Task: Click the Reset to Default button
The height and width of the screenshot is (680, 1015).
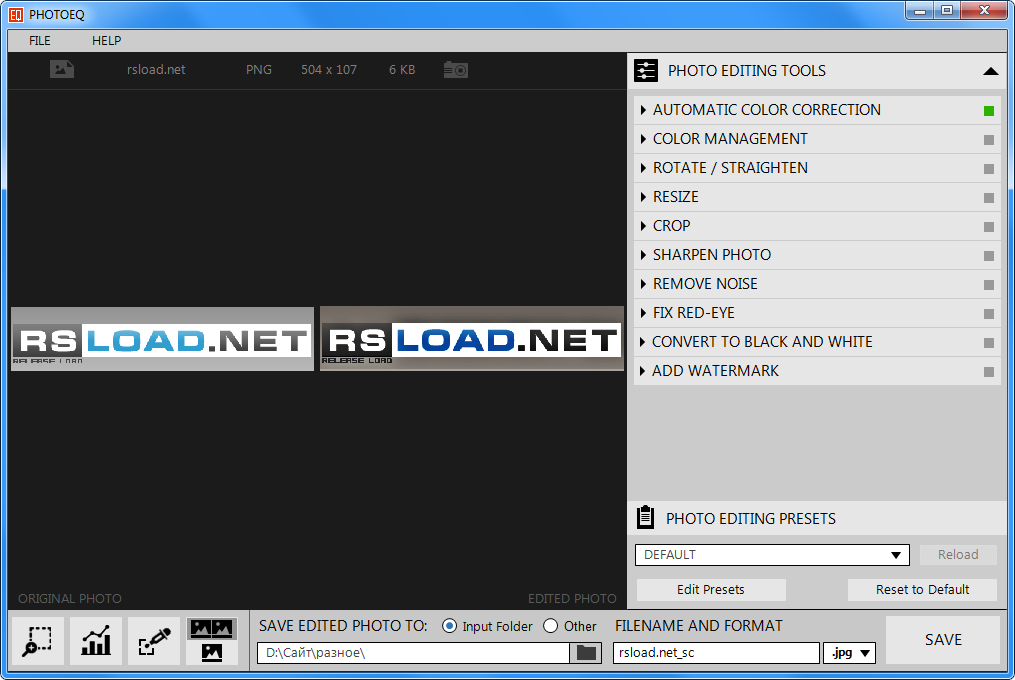Action: point(922,589)
